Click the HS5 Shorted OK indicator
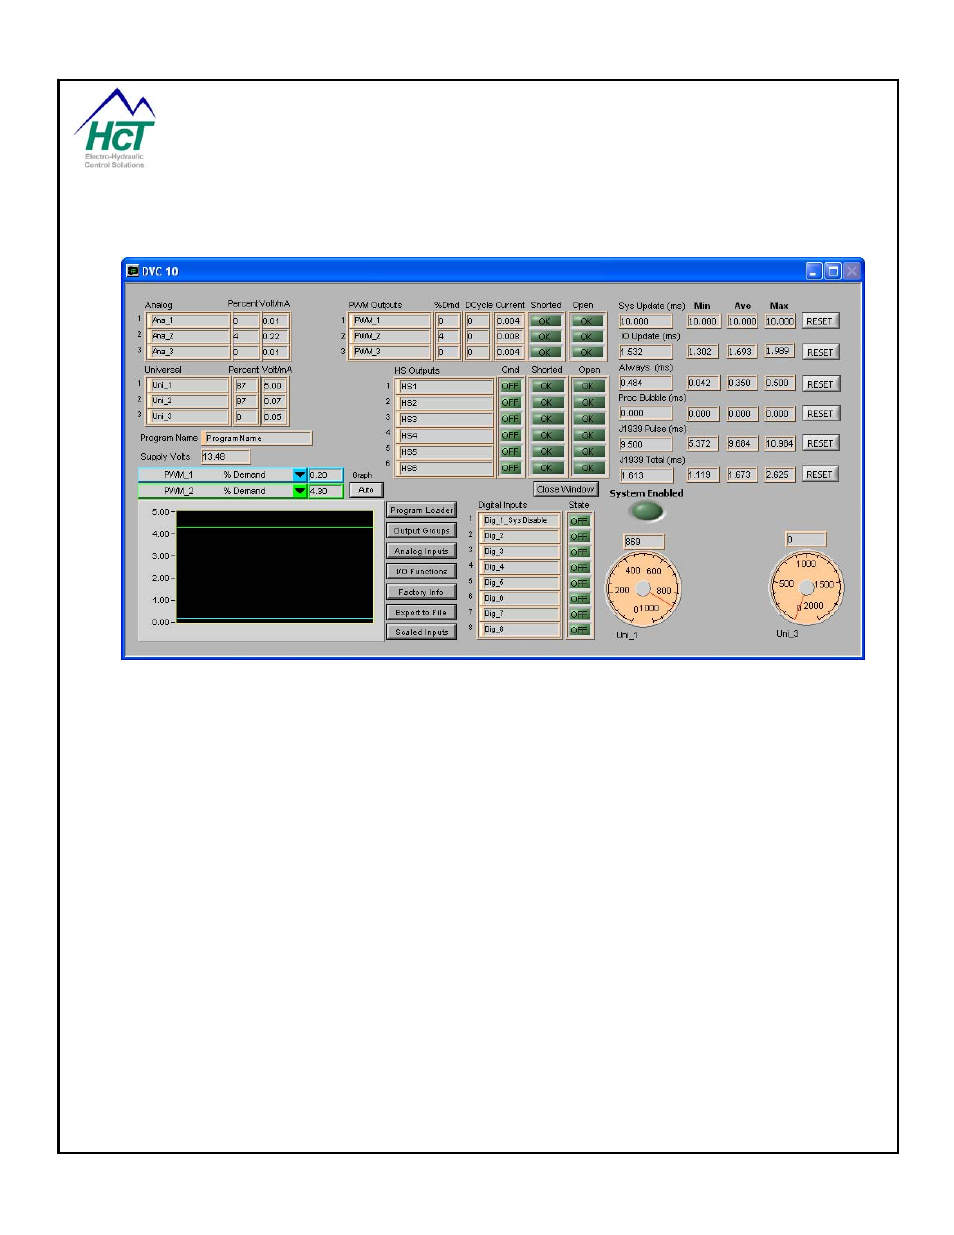This screenshot has width=954, height=1235. point(546,452)
